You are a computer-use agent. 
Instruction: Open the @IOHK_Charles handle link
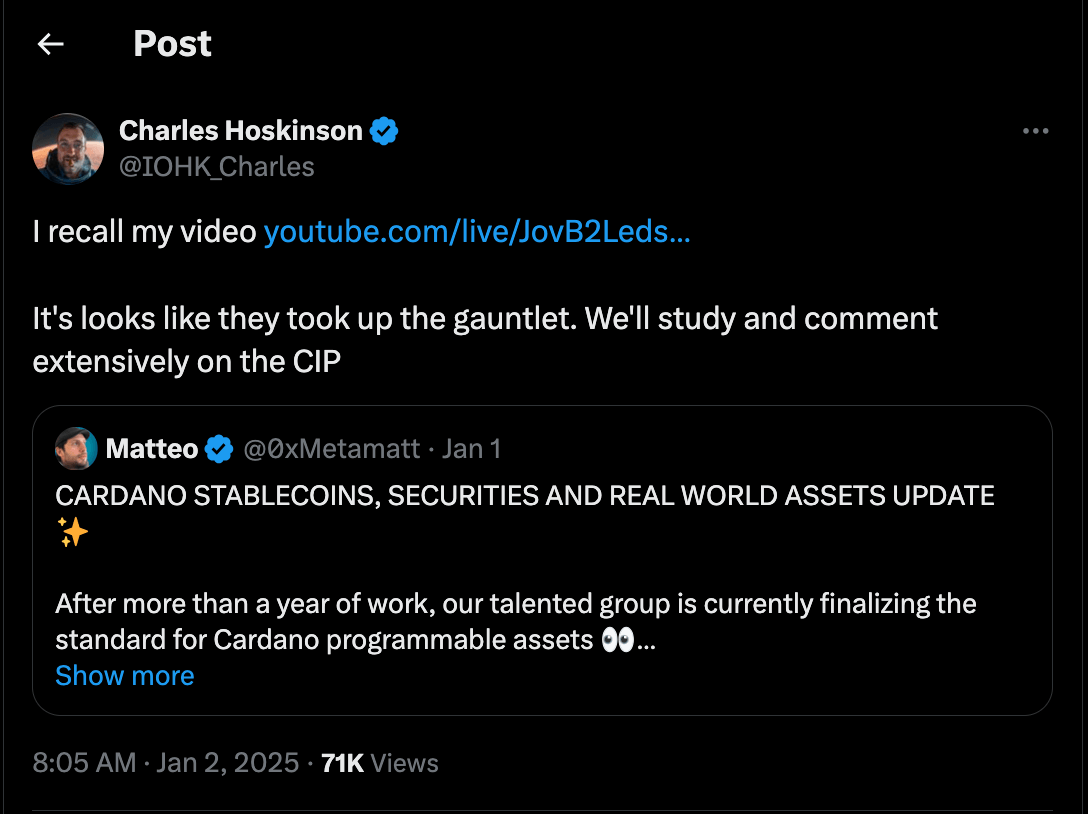[216, 166]
